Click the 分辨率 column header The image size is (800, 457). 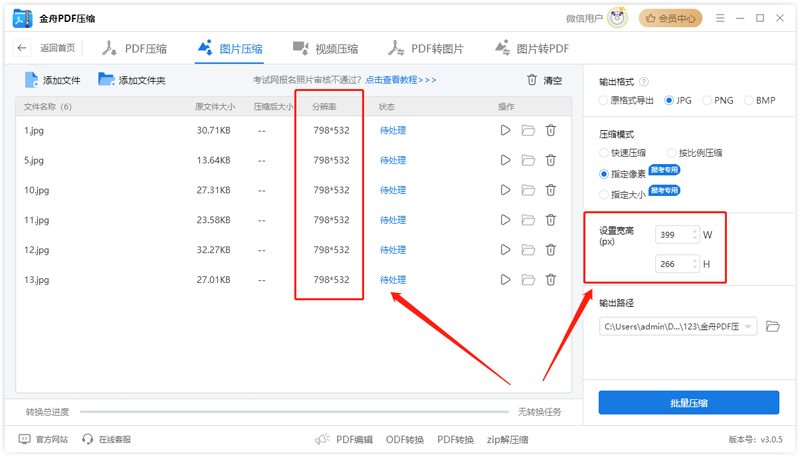tap(324, 107)
